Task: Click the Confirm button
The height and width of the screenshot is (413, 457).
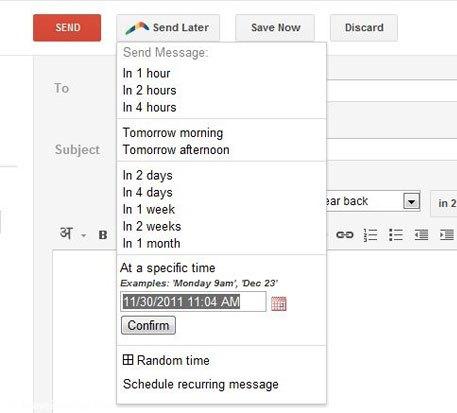Action: coord(148,325)
